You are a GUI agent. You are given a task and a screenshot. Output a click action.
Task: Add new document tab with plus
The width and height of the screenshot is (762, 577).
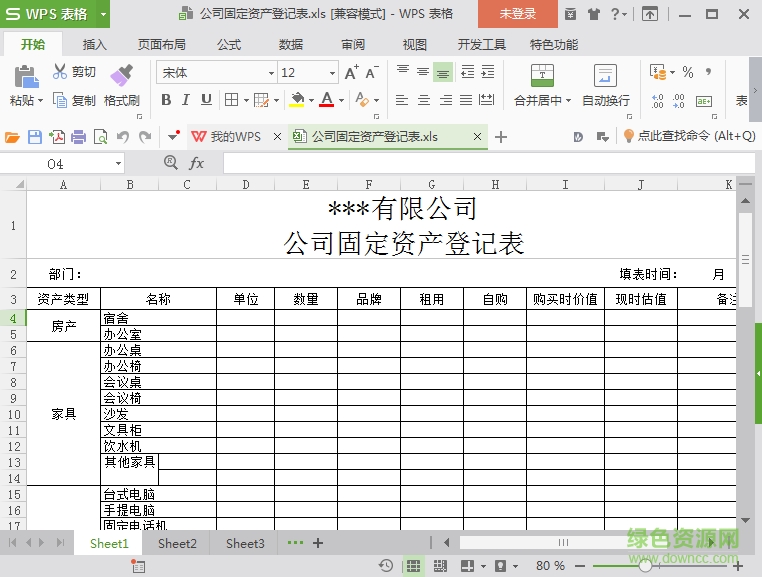click(501, 137)
